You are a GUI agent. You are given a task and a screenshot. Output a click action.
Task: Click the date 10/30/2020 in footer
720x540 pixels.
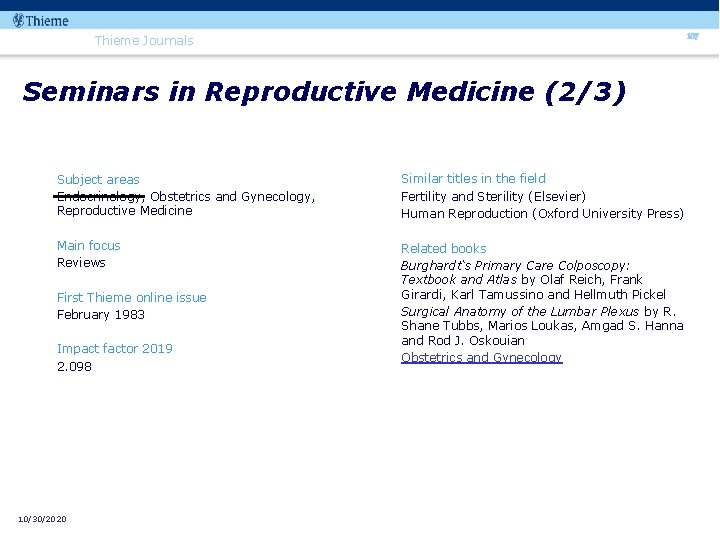click(x=42, y=519)
